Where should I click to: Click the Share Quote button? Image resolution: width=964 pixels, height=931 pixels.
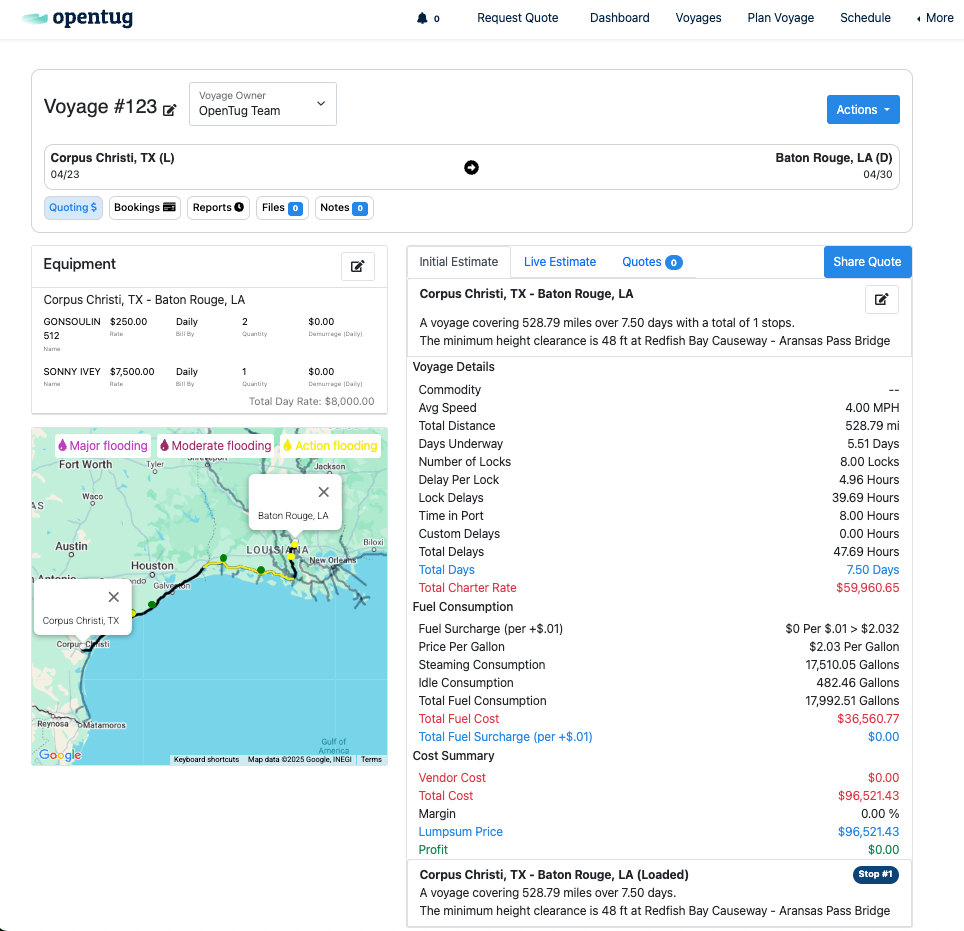click(867, 262)
